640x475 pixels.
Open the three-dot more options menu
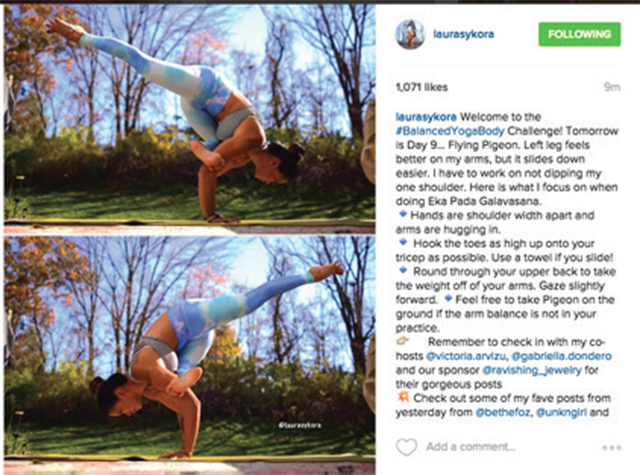(x=612, y=448)
